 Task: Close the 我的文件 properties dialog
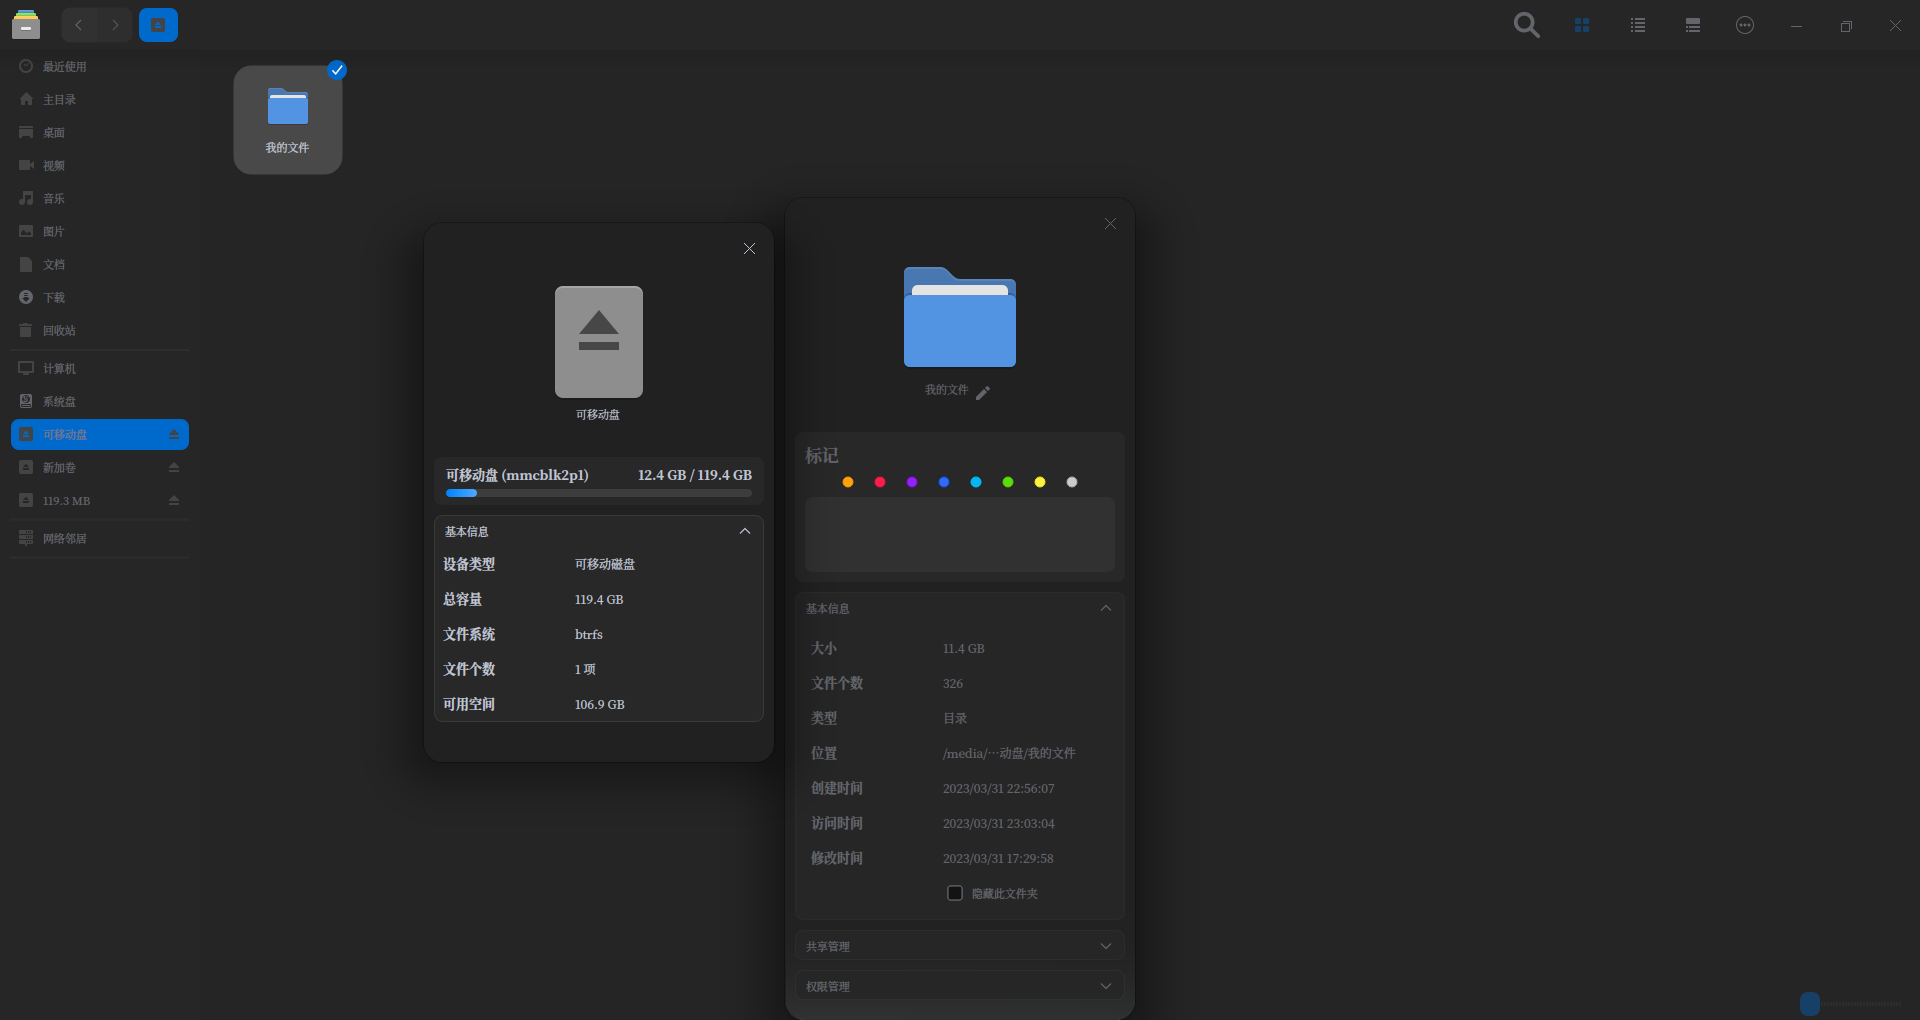tap(1110, 223)
